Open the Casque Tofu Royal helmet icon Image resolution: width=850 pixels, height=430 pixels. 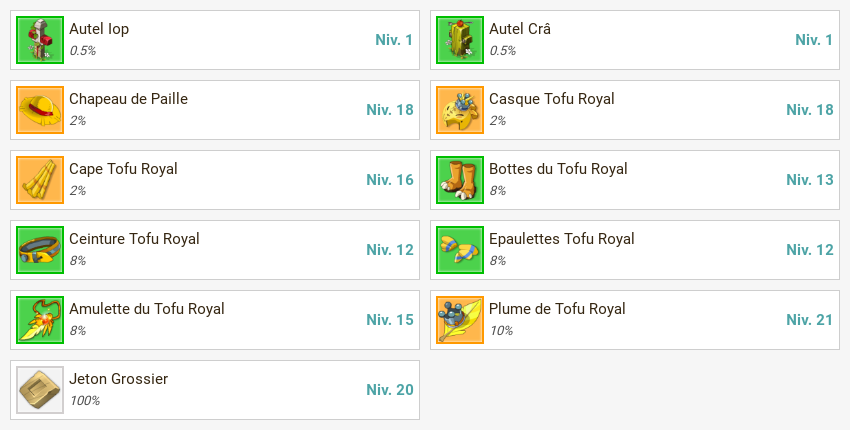click(460, 110)
